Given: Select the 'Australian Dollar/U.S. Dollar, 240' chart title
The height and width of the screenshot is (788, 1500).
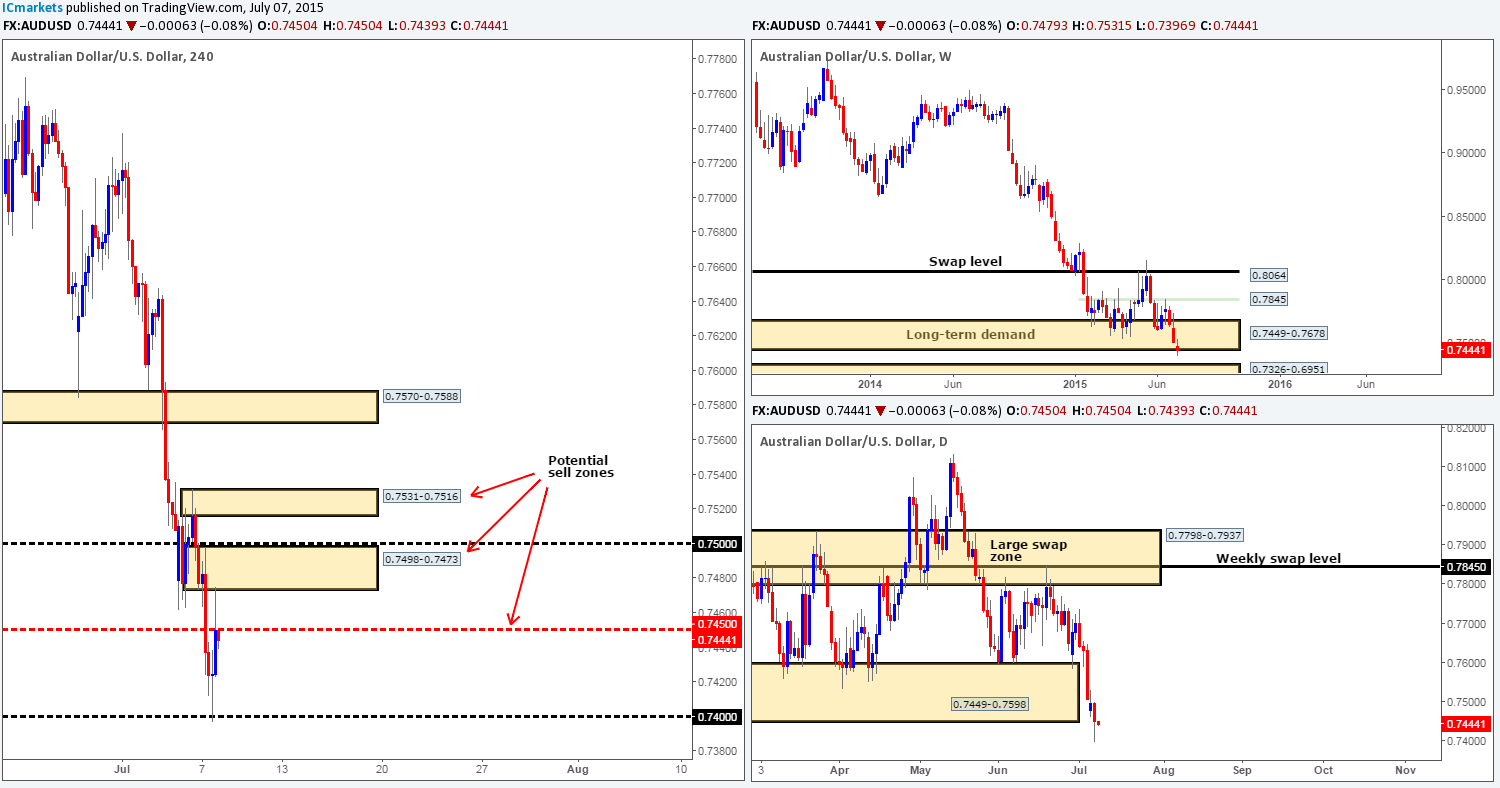Looking at the screenshot, I should click(112, 56).
